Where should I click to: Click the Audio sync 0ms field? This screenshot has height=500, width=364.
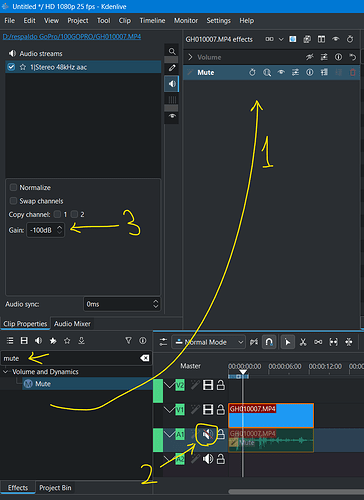pos(122,304)
